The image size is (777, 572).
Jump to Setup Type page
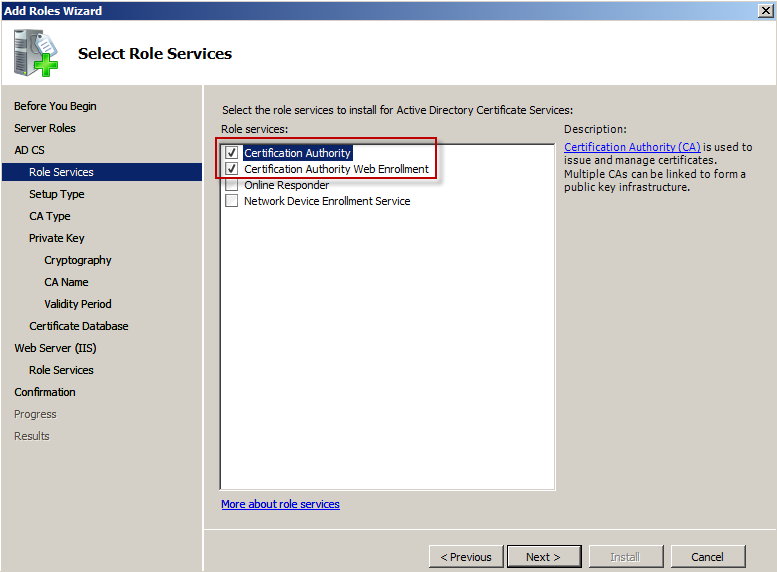pyautogui.click(x=56, y=194)
